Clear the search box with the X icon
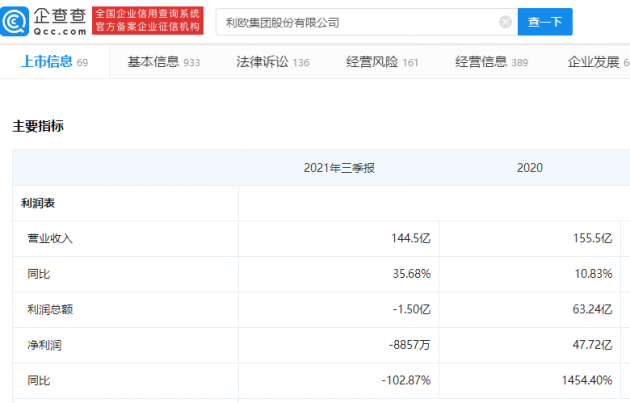630x403 pixels. tap(505, 22)
